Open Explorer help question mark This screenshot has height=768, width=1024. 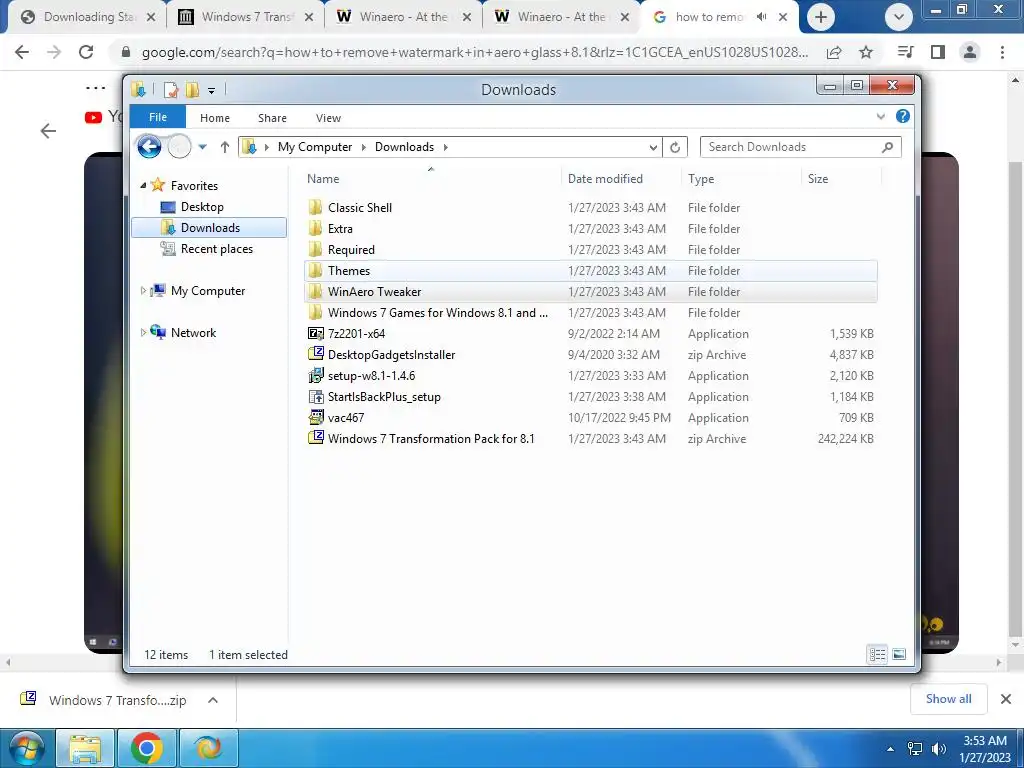coord(903,116)
